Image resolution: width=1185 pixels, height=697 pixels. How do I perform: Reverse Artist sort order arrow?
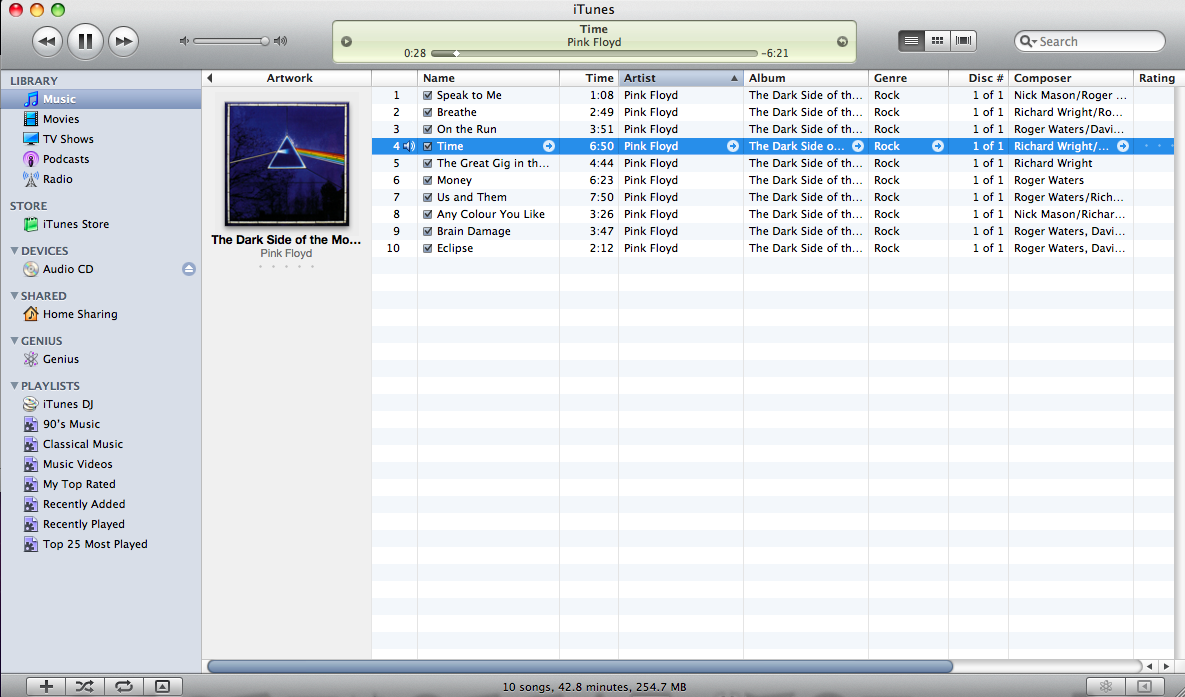pos(733,78)
